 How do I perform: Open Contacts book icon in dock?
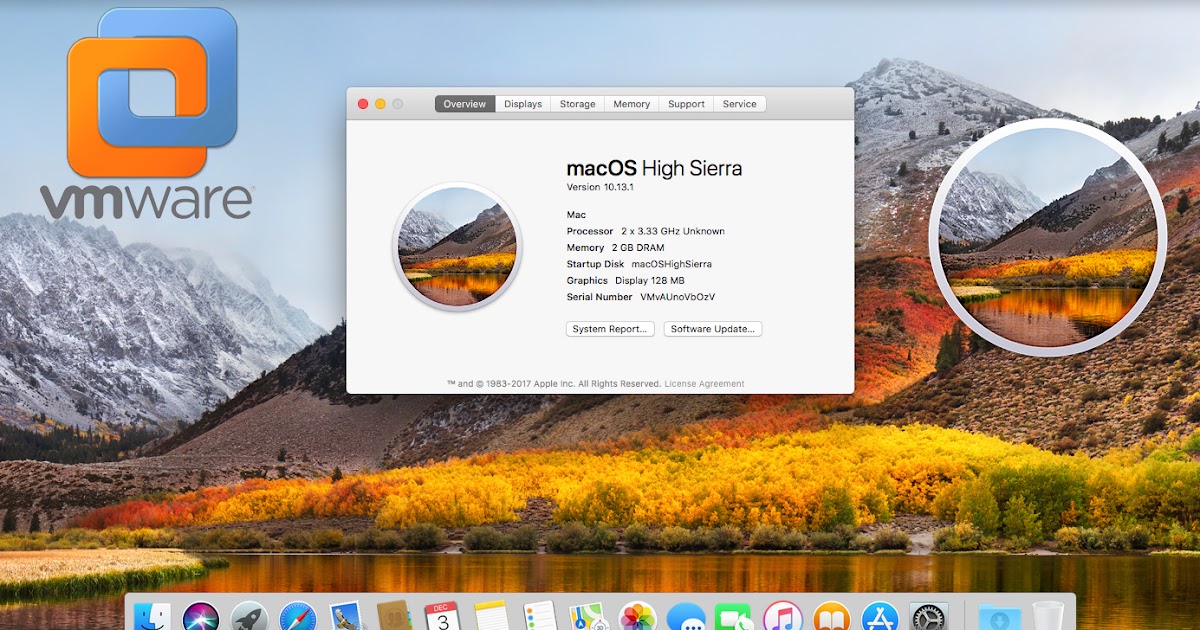[395, 617]
